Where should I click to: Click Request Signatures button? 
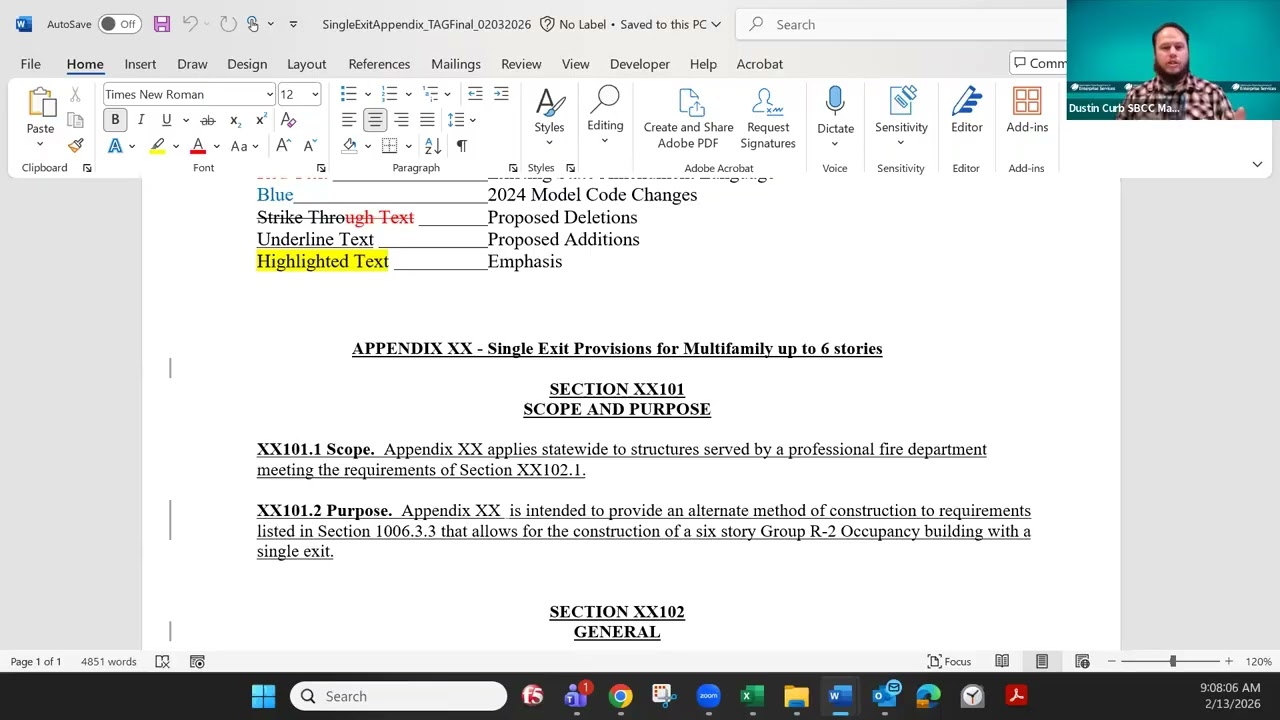point(768,120)
